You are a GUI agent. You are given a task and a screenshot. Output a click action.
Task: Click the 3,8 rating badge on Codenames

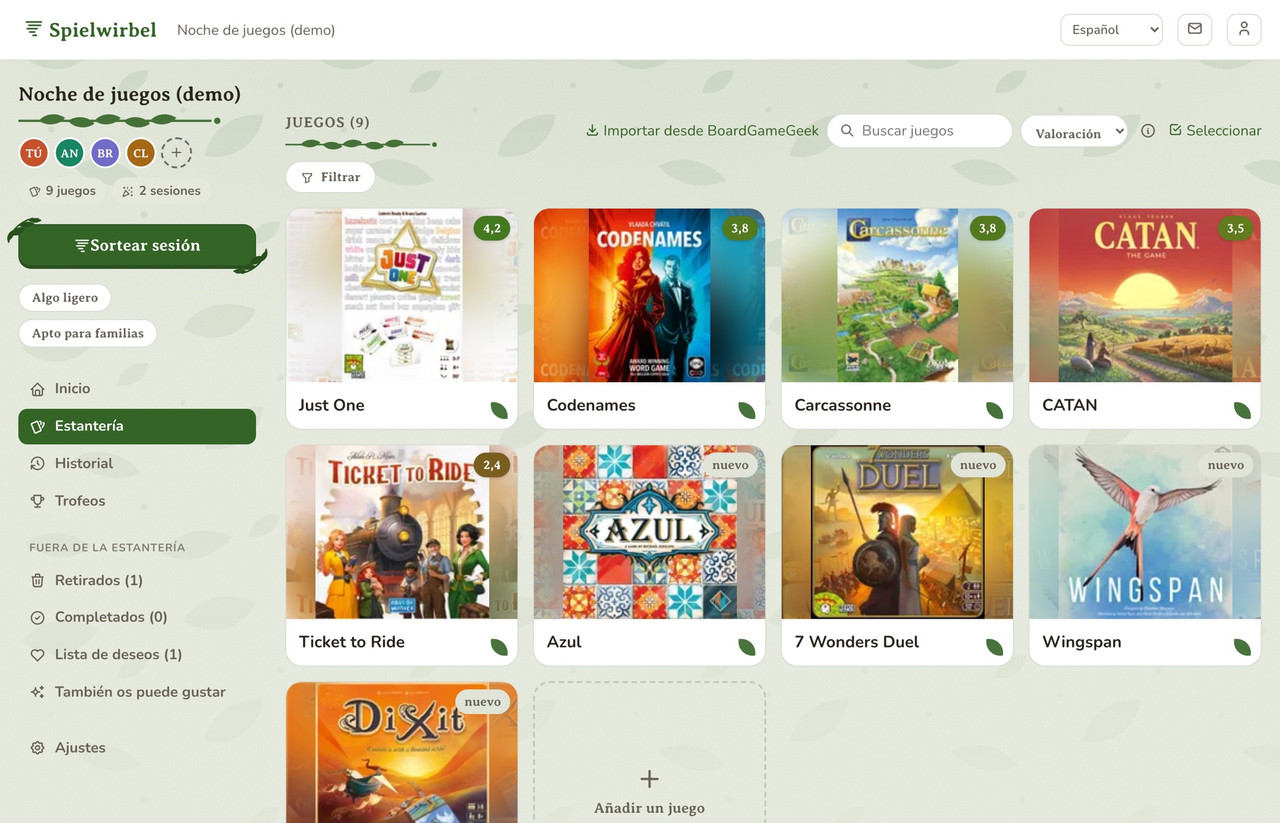tap(740, 228)
